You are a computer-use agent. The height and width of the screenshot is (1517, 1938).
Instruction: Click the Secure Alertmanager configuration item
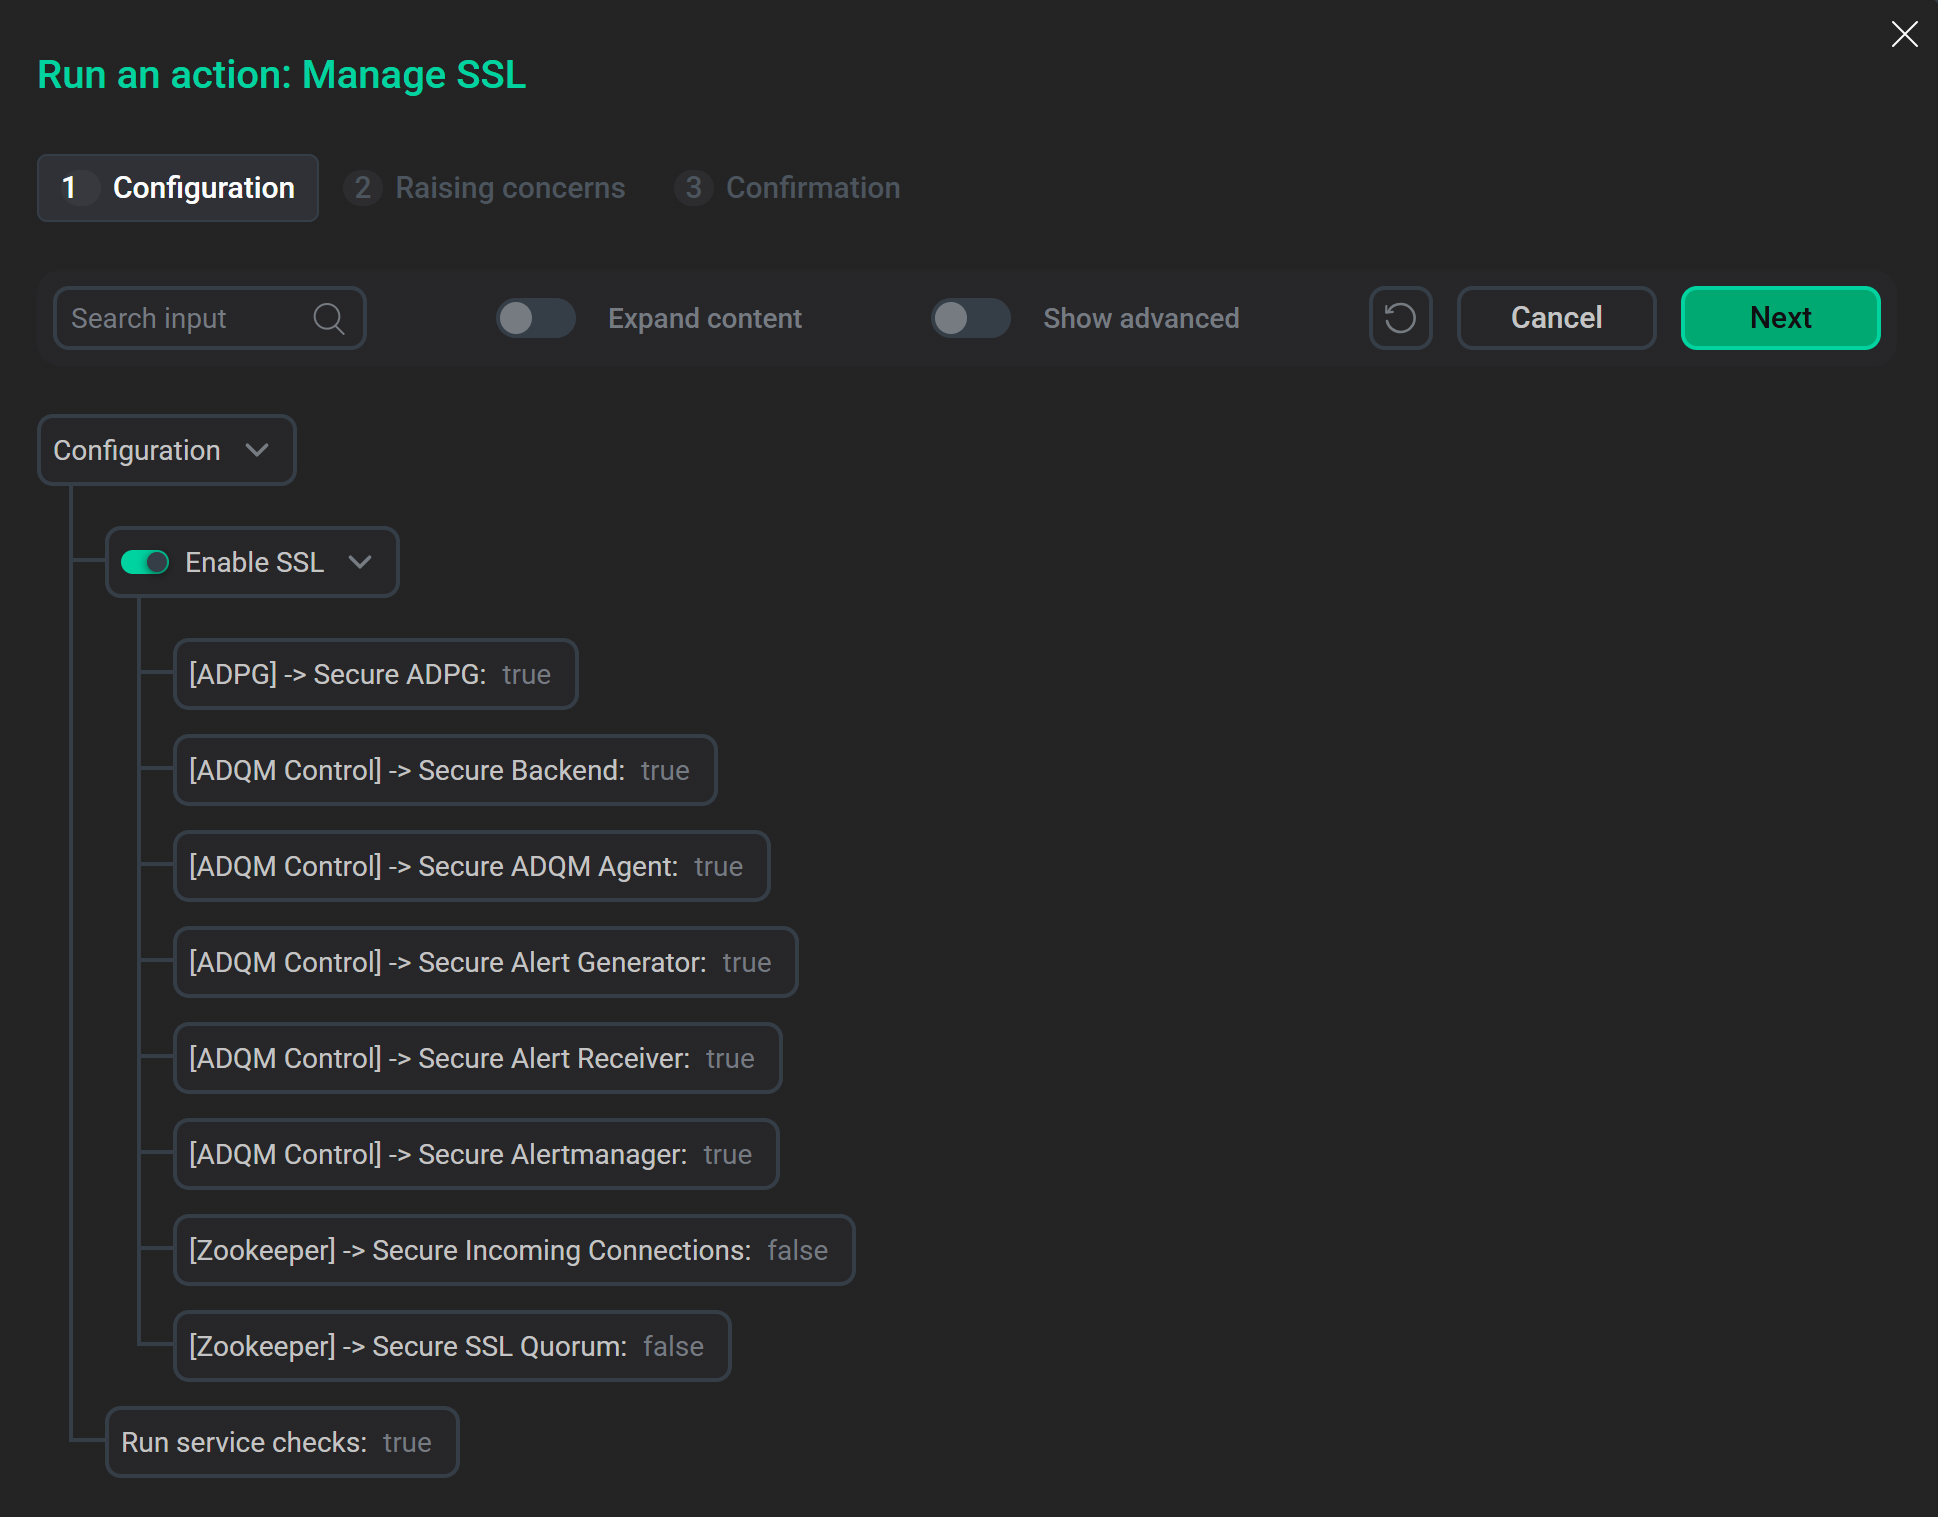click(476, 1154)
